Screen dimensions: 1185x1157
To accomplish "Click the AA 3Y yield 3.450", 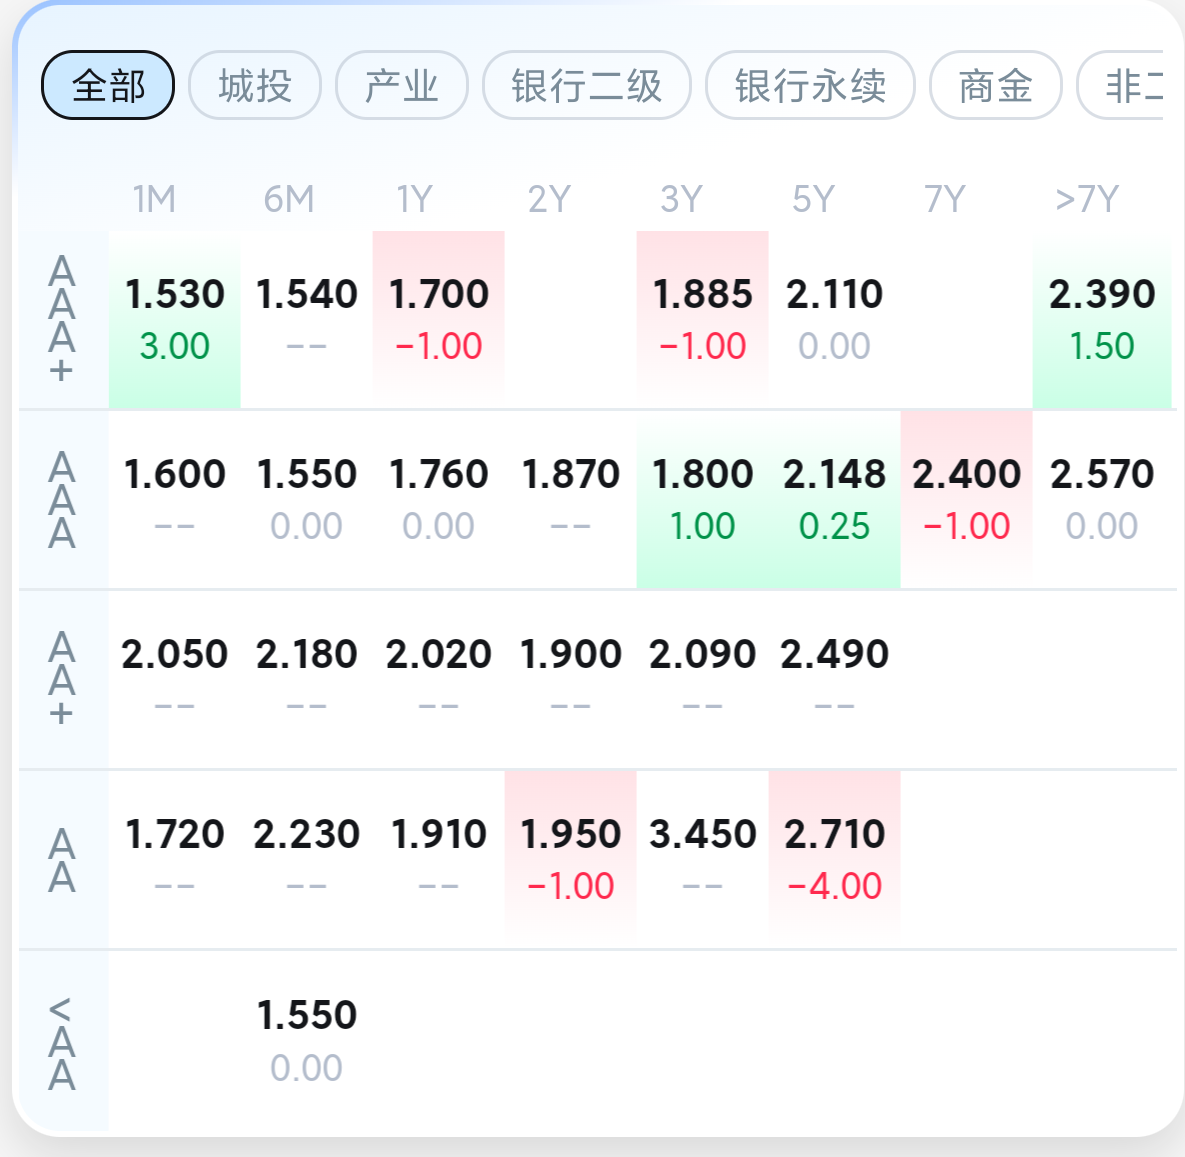I will point(702,859).
